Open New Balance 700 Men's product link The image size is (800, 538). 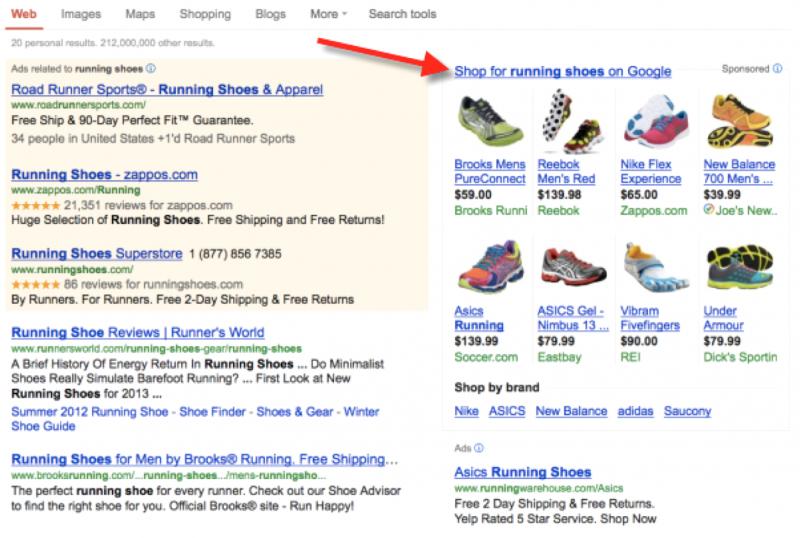point(739,172)
